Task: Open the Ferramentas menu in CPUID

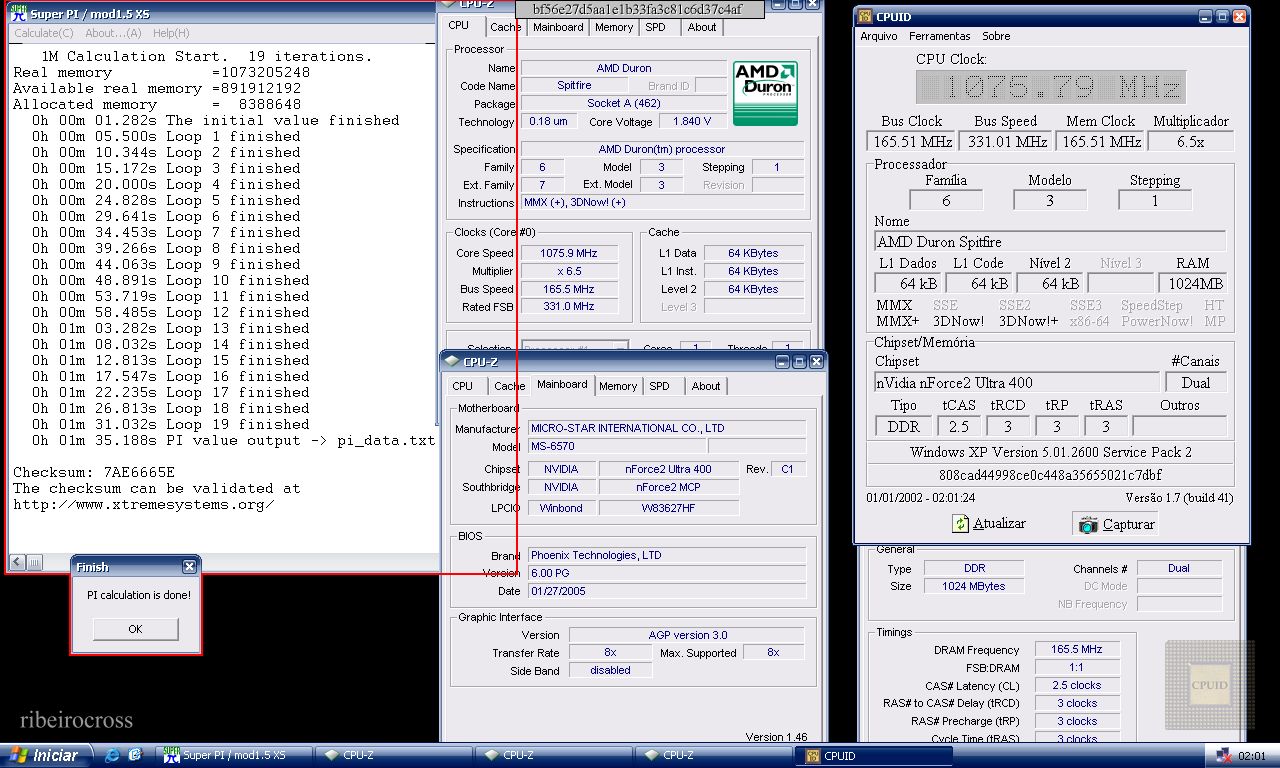Action: click(x=940, y=36)
